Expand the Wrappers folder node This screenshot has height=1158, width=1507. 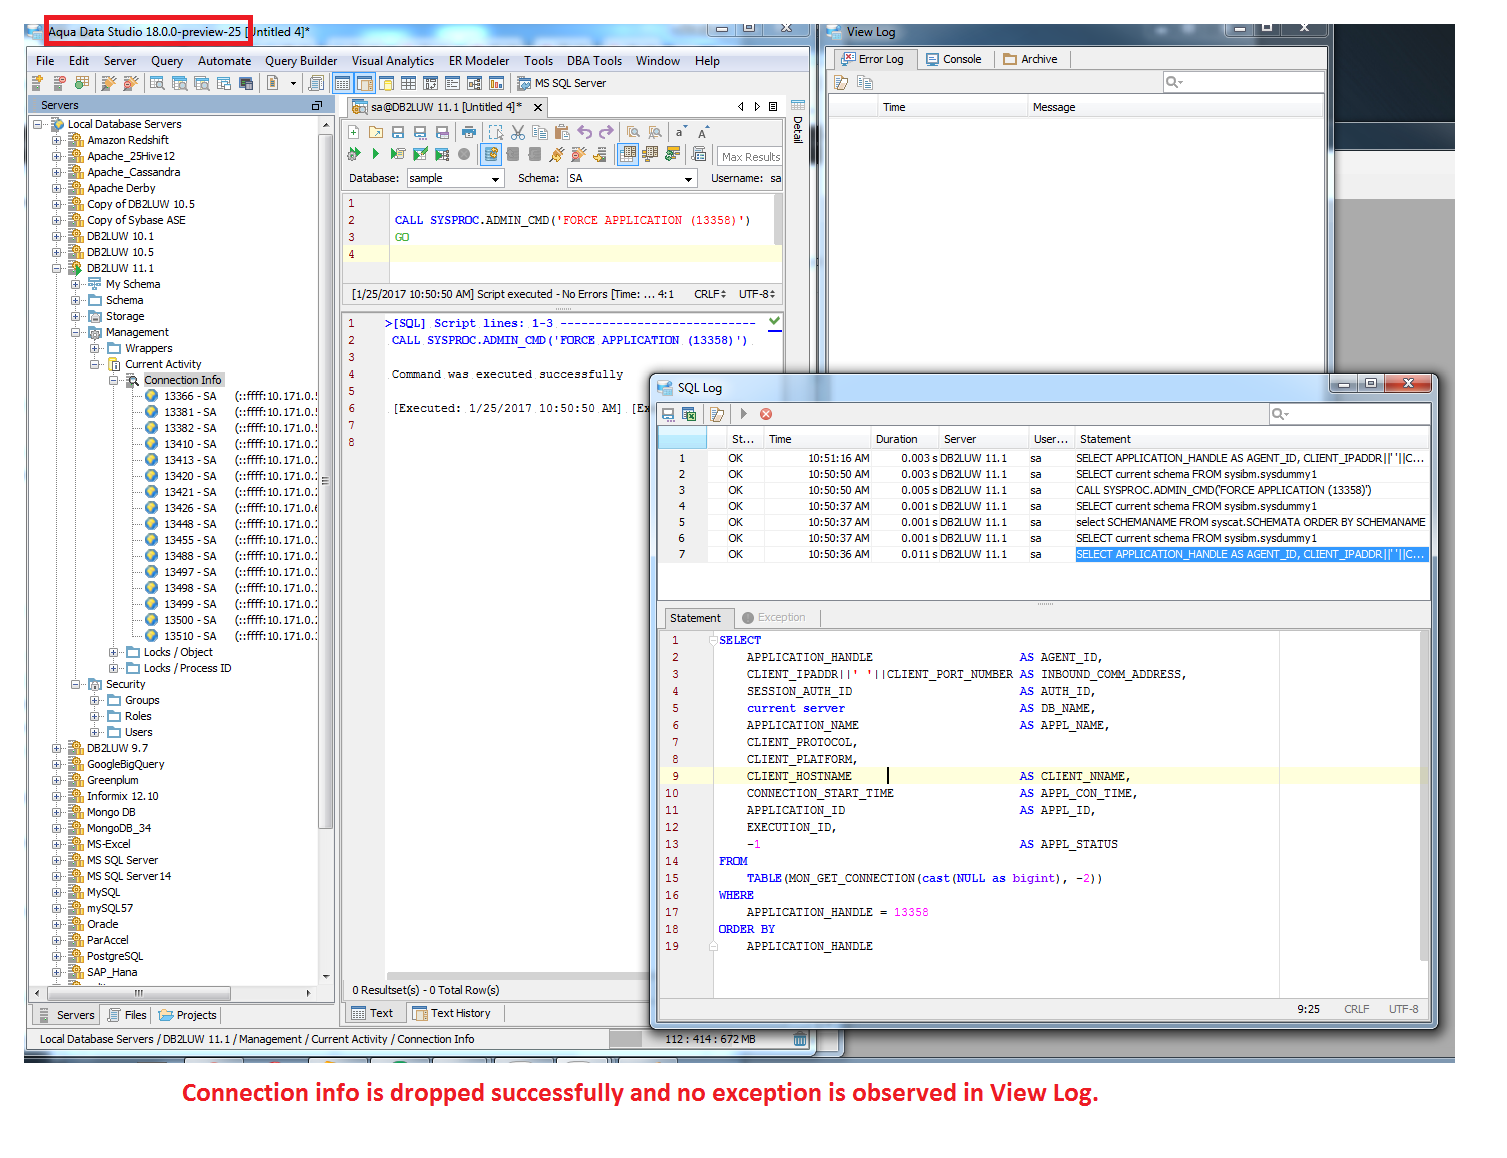click(95, 348)
